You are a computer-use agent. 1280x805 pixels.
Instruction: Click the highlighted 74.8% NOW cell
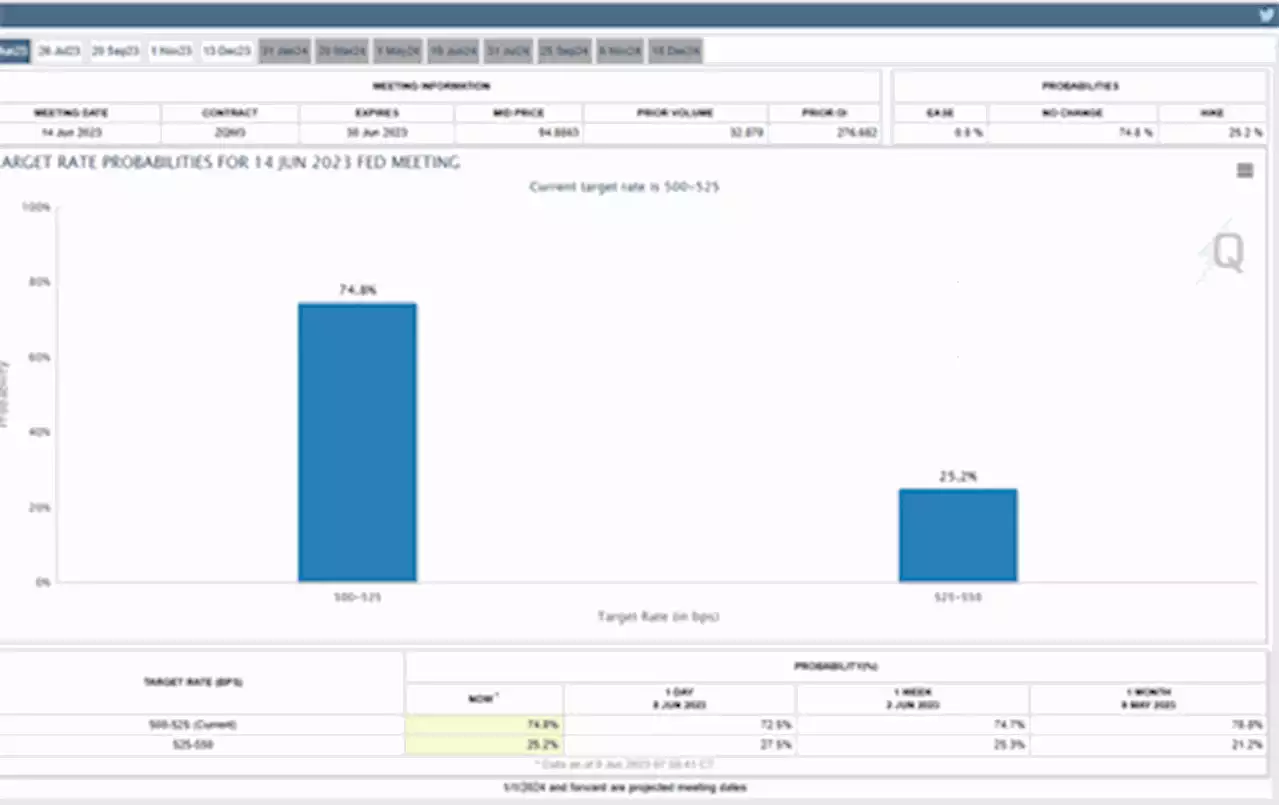484,725
